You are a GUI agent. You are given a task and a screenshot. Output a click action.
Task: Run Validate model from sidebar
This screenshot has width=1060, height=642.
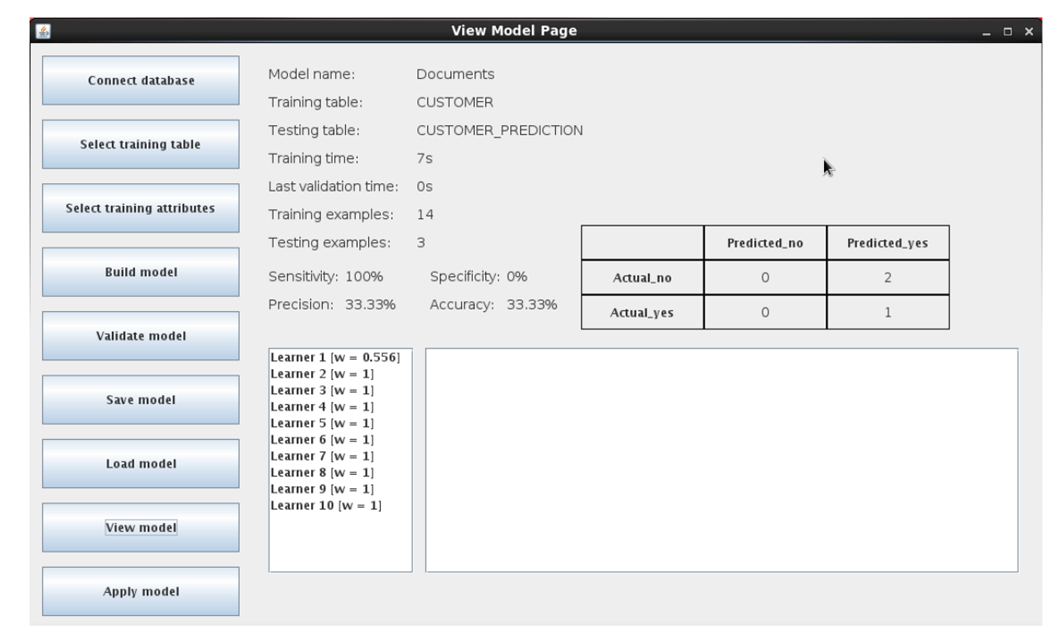[x=140, y=336]
